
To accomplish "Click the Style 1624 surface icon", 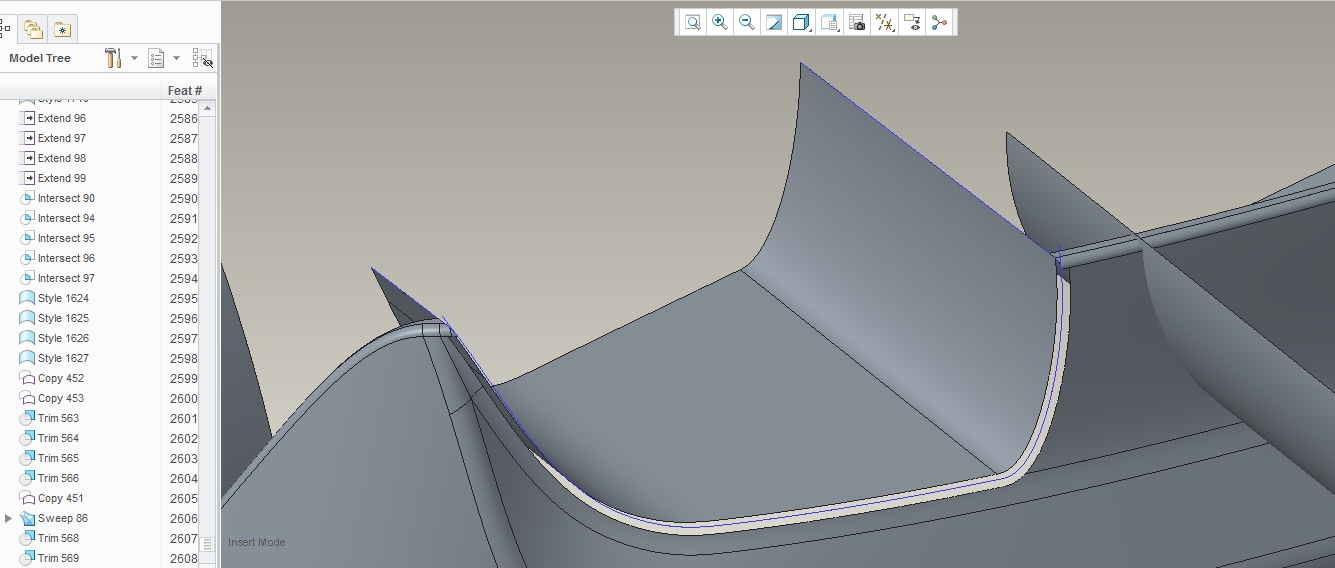I will coord(27,298).
